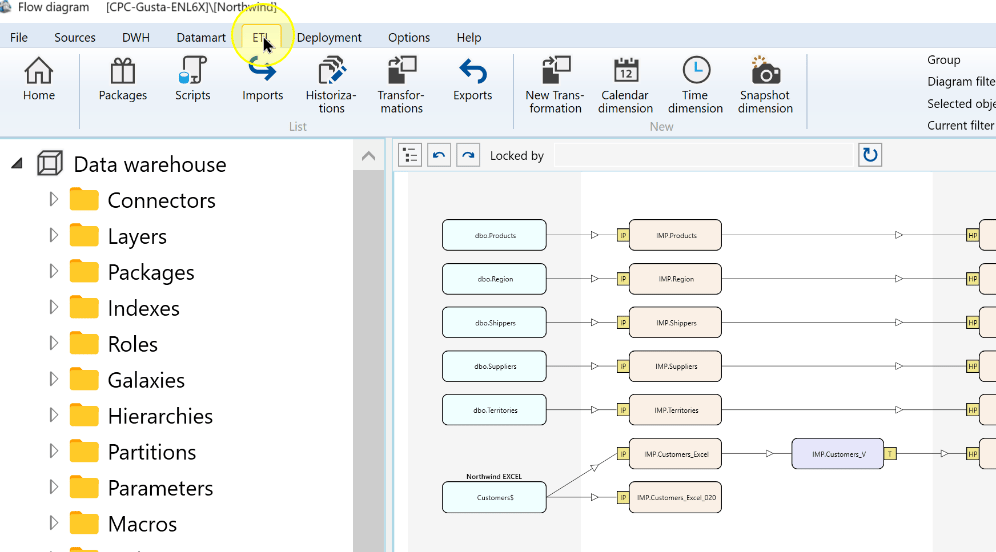The width and height of the screenshot is (996, 552).
Task: Create a new Snapshot dimension
Action: click(x=765, y=86)
